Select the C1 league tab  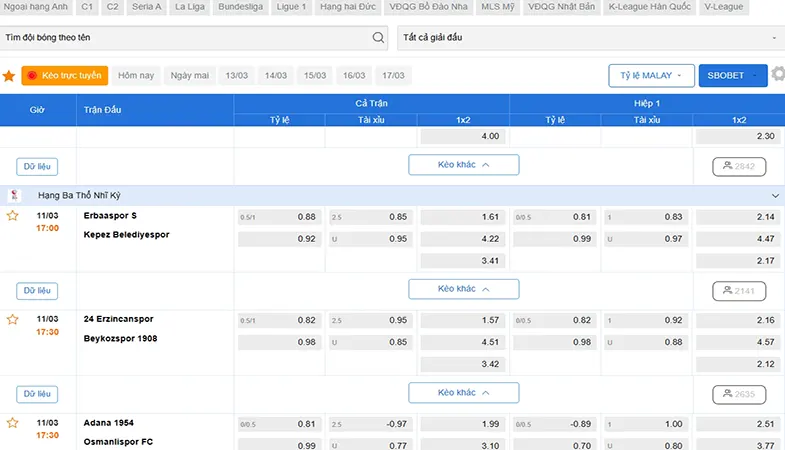(x=87, y=7)
